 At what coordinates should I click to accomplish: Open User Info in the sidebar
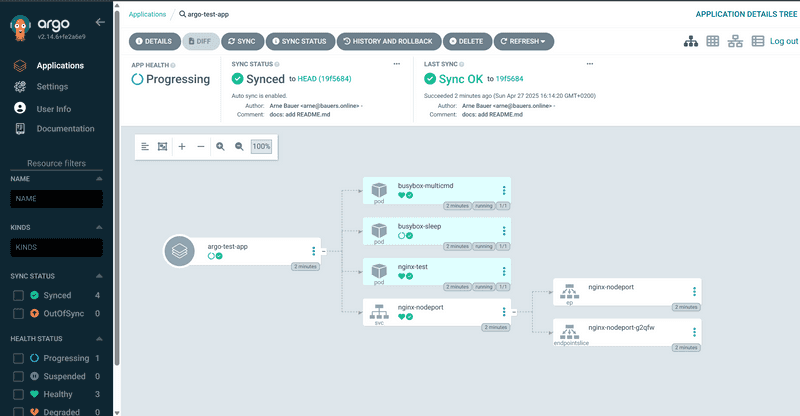54,109
